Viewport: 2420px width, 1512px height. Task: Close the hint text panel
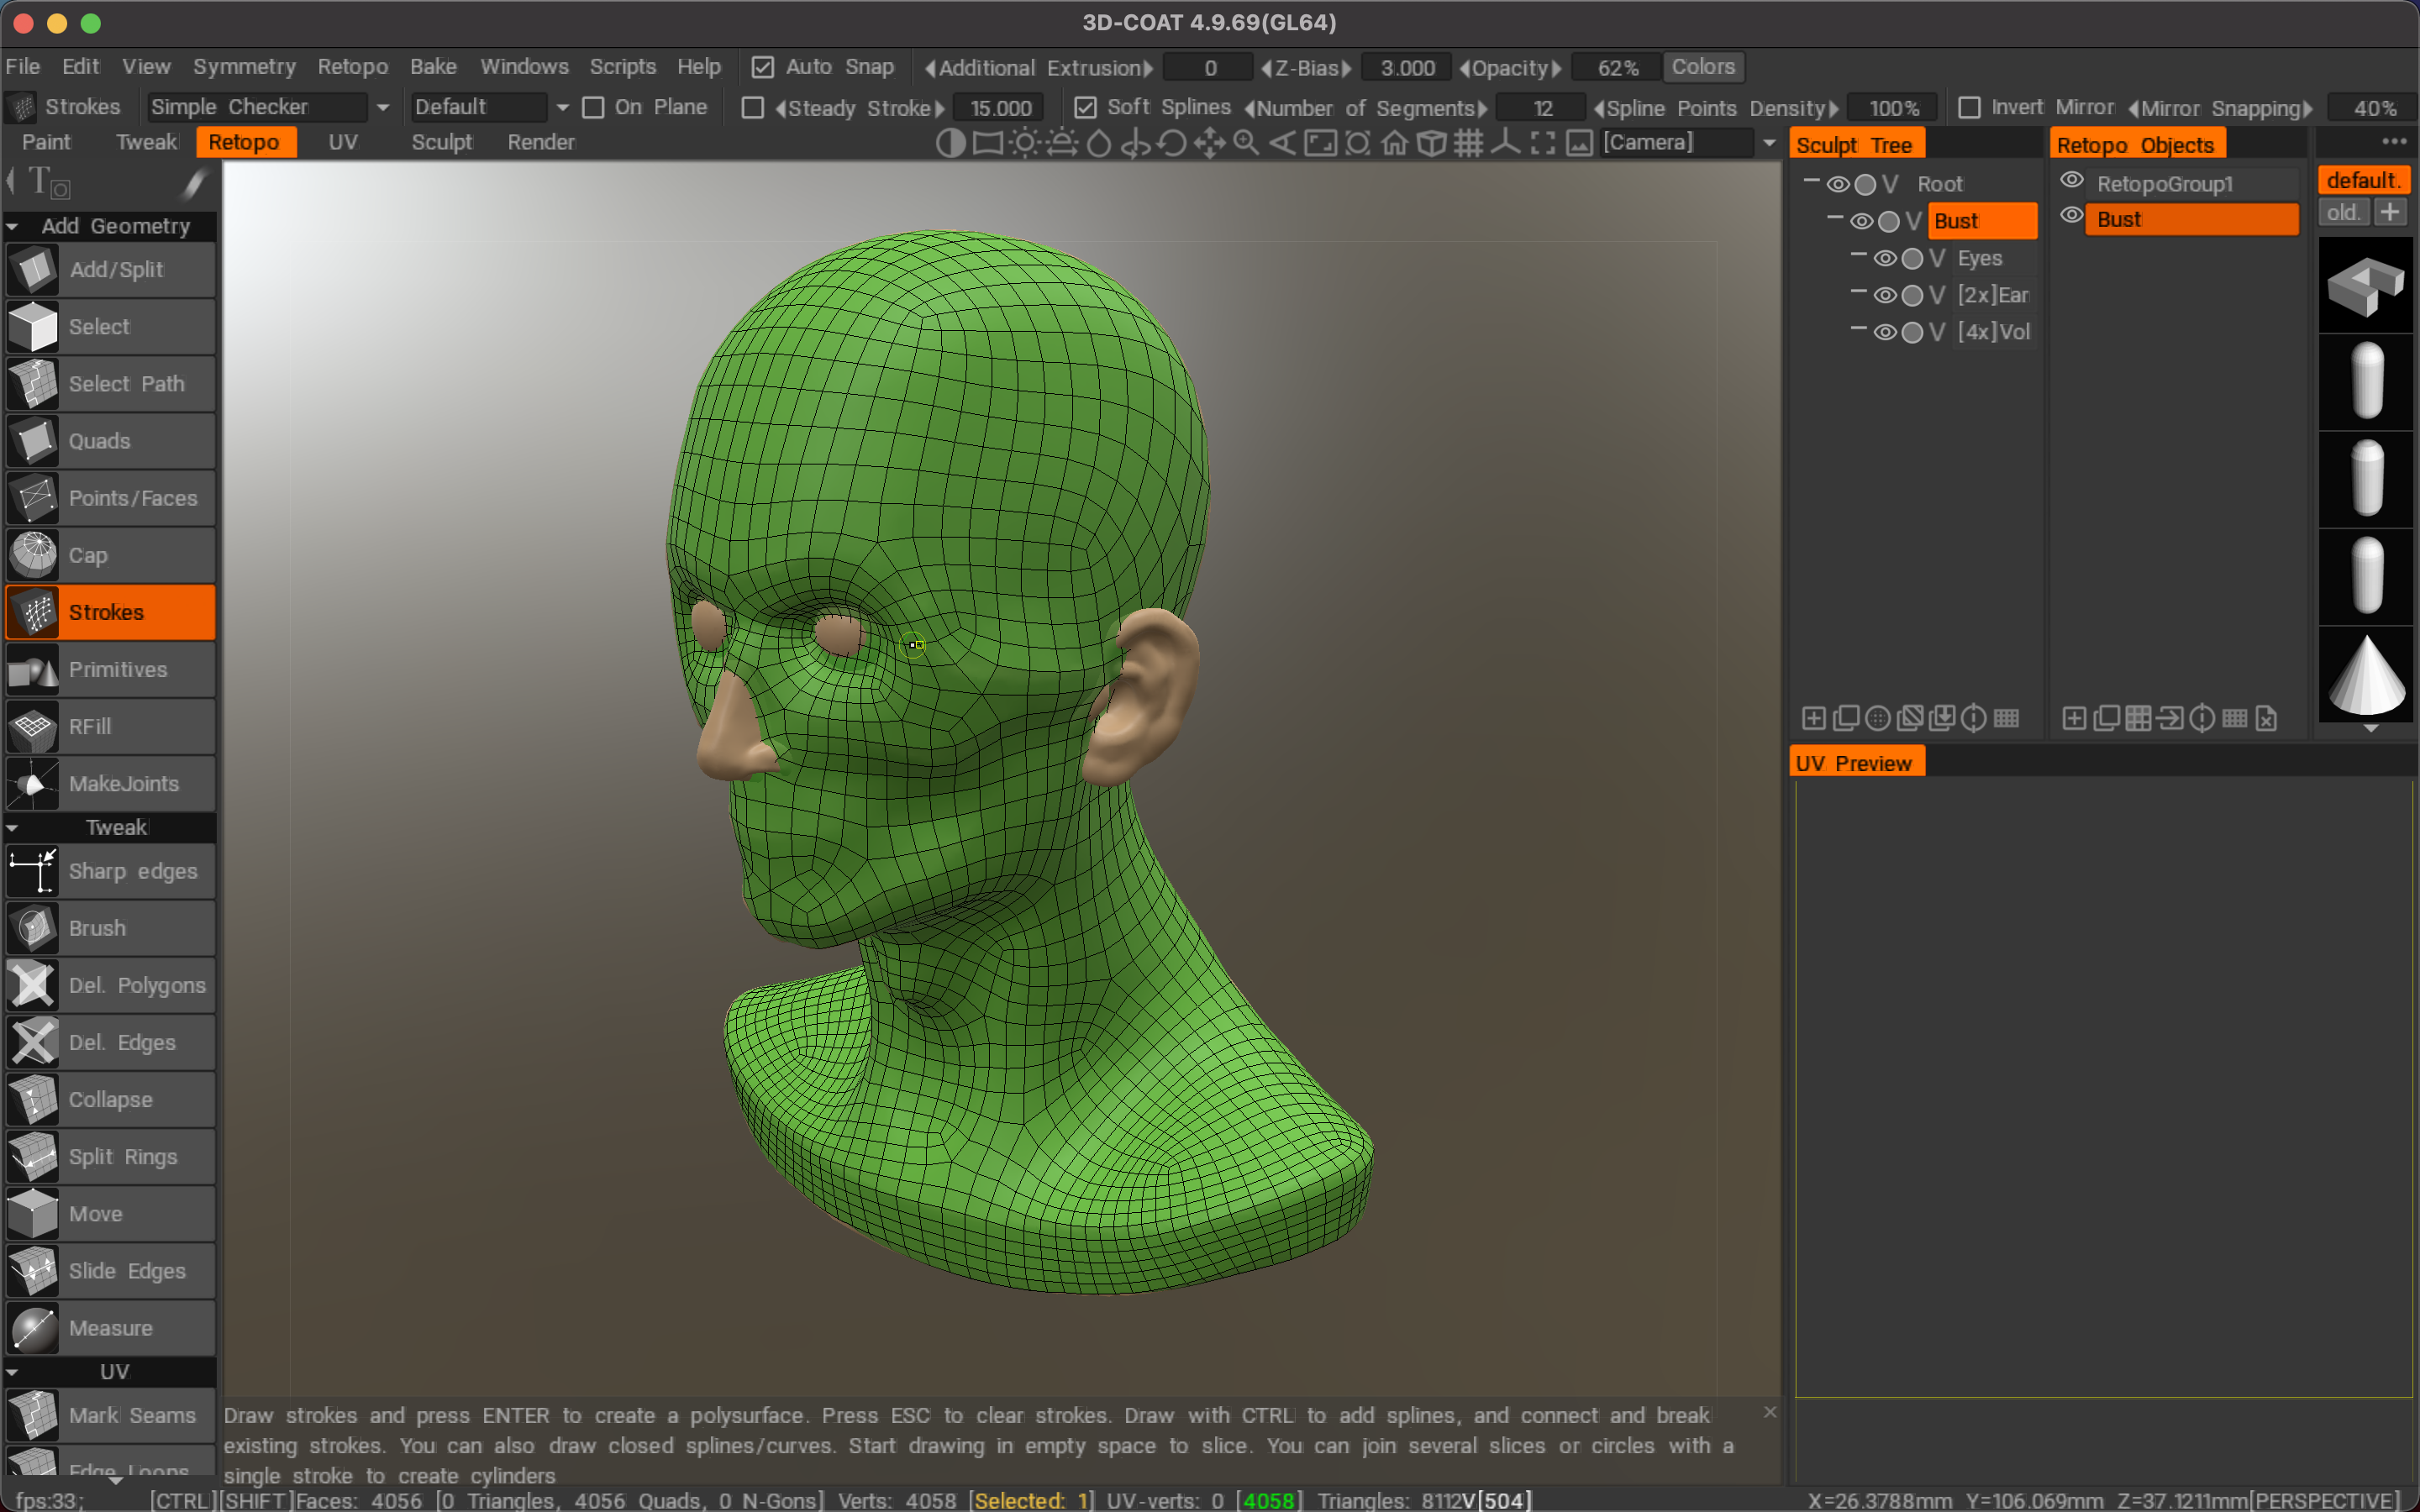click(x=1770, y=1412)
